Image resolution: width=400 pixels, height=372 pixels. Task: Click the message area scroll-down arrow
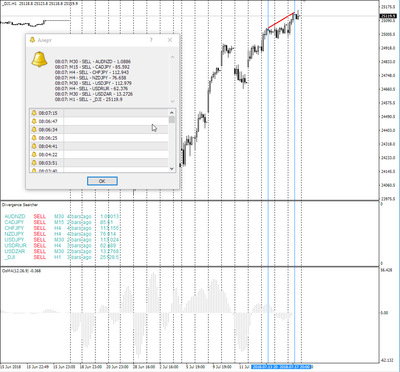(172, 101)
